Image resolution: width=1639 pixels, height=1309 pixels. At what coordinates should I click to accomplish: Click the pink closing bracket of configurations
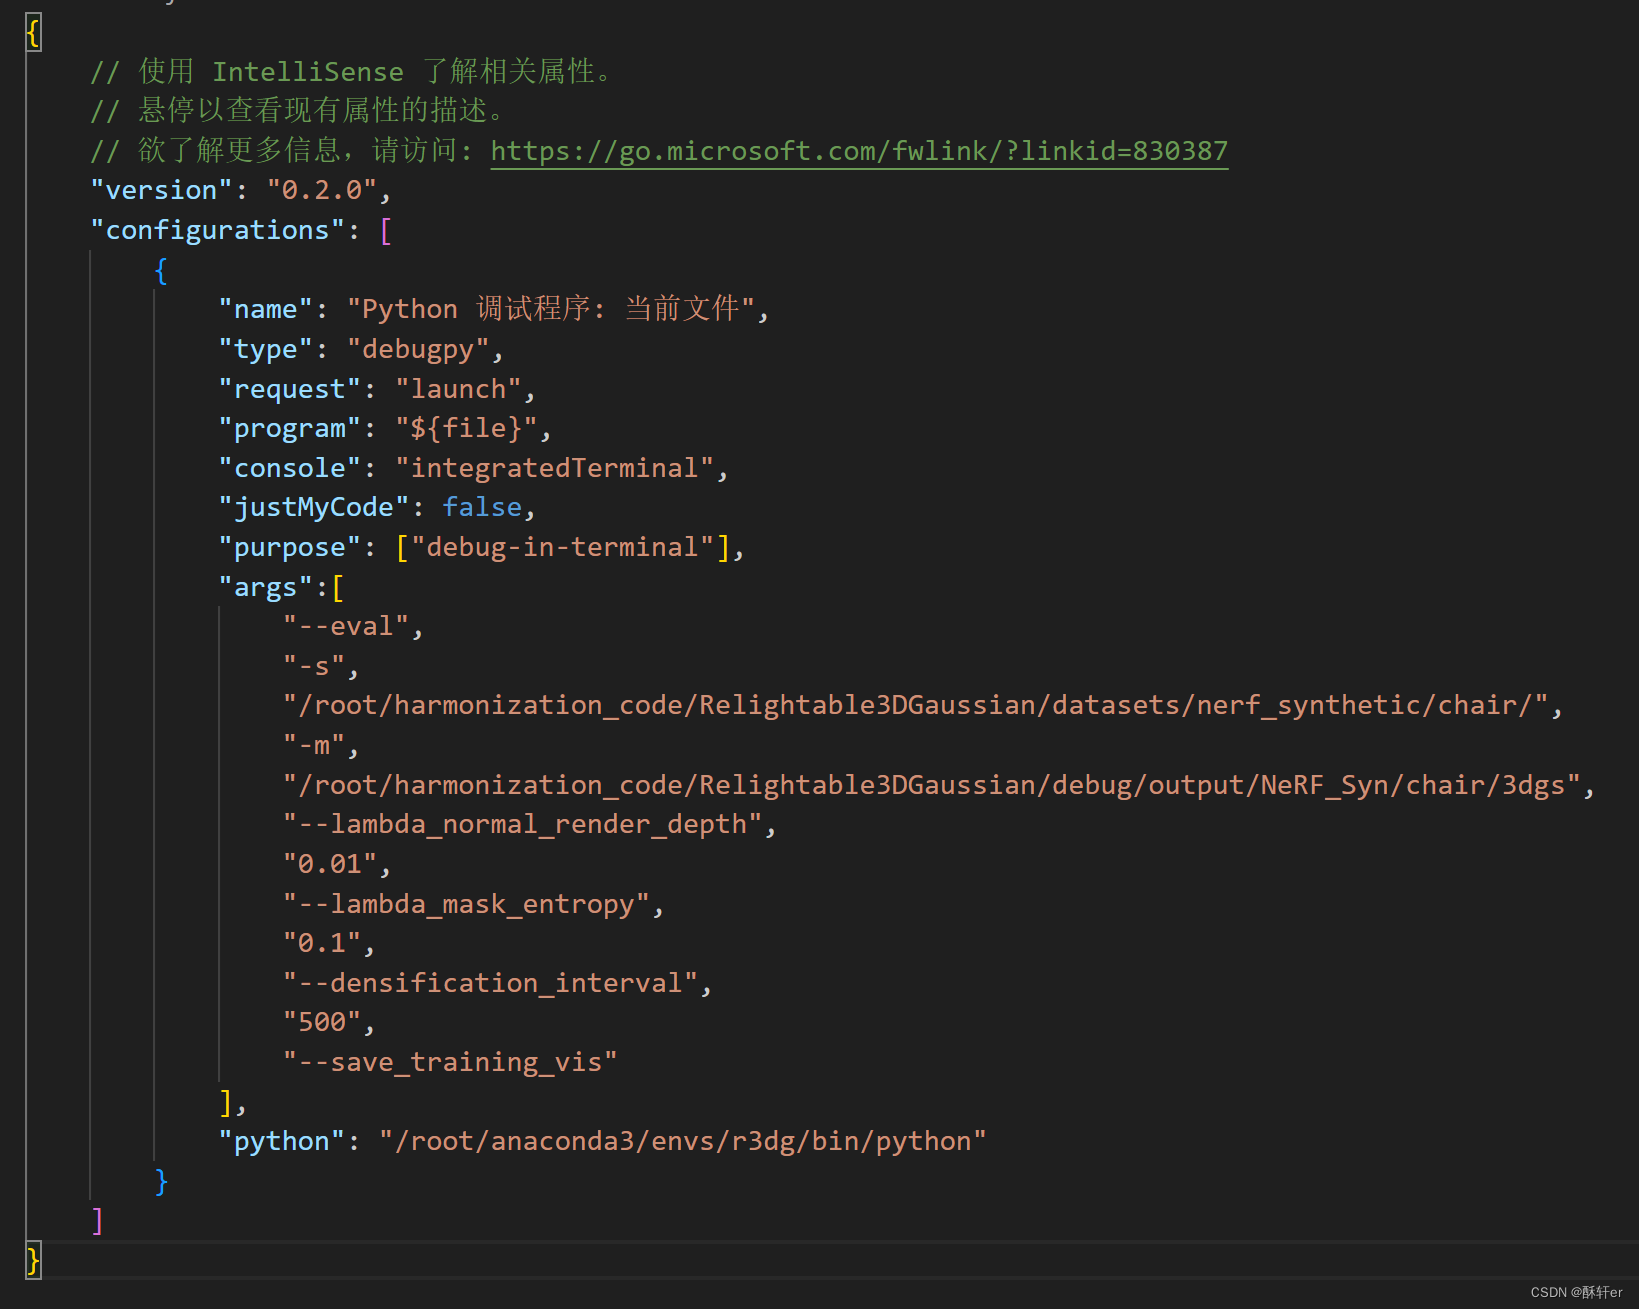pos(97,1220)
